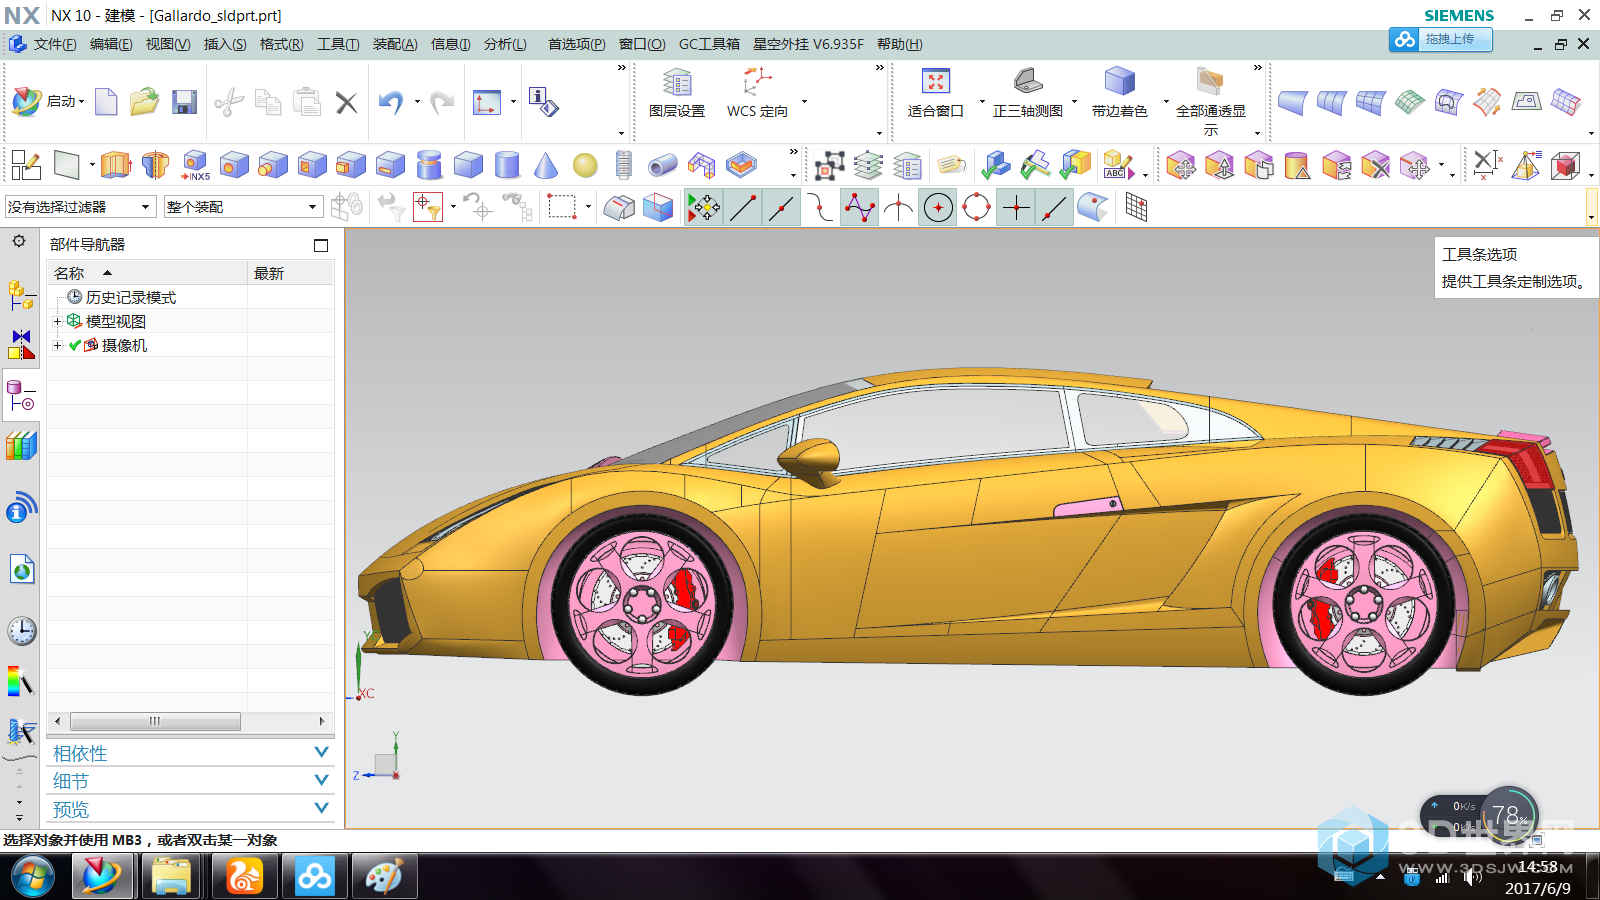Click the navigator scroll right arrow

[322, 721]
